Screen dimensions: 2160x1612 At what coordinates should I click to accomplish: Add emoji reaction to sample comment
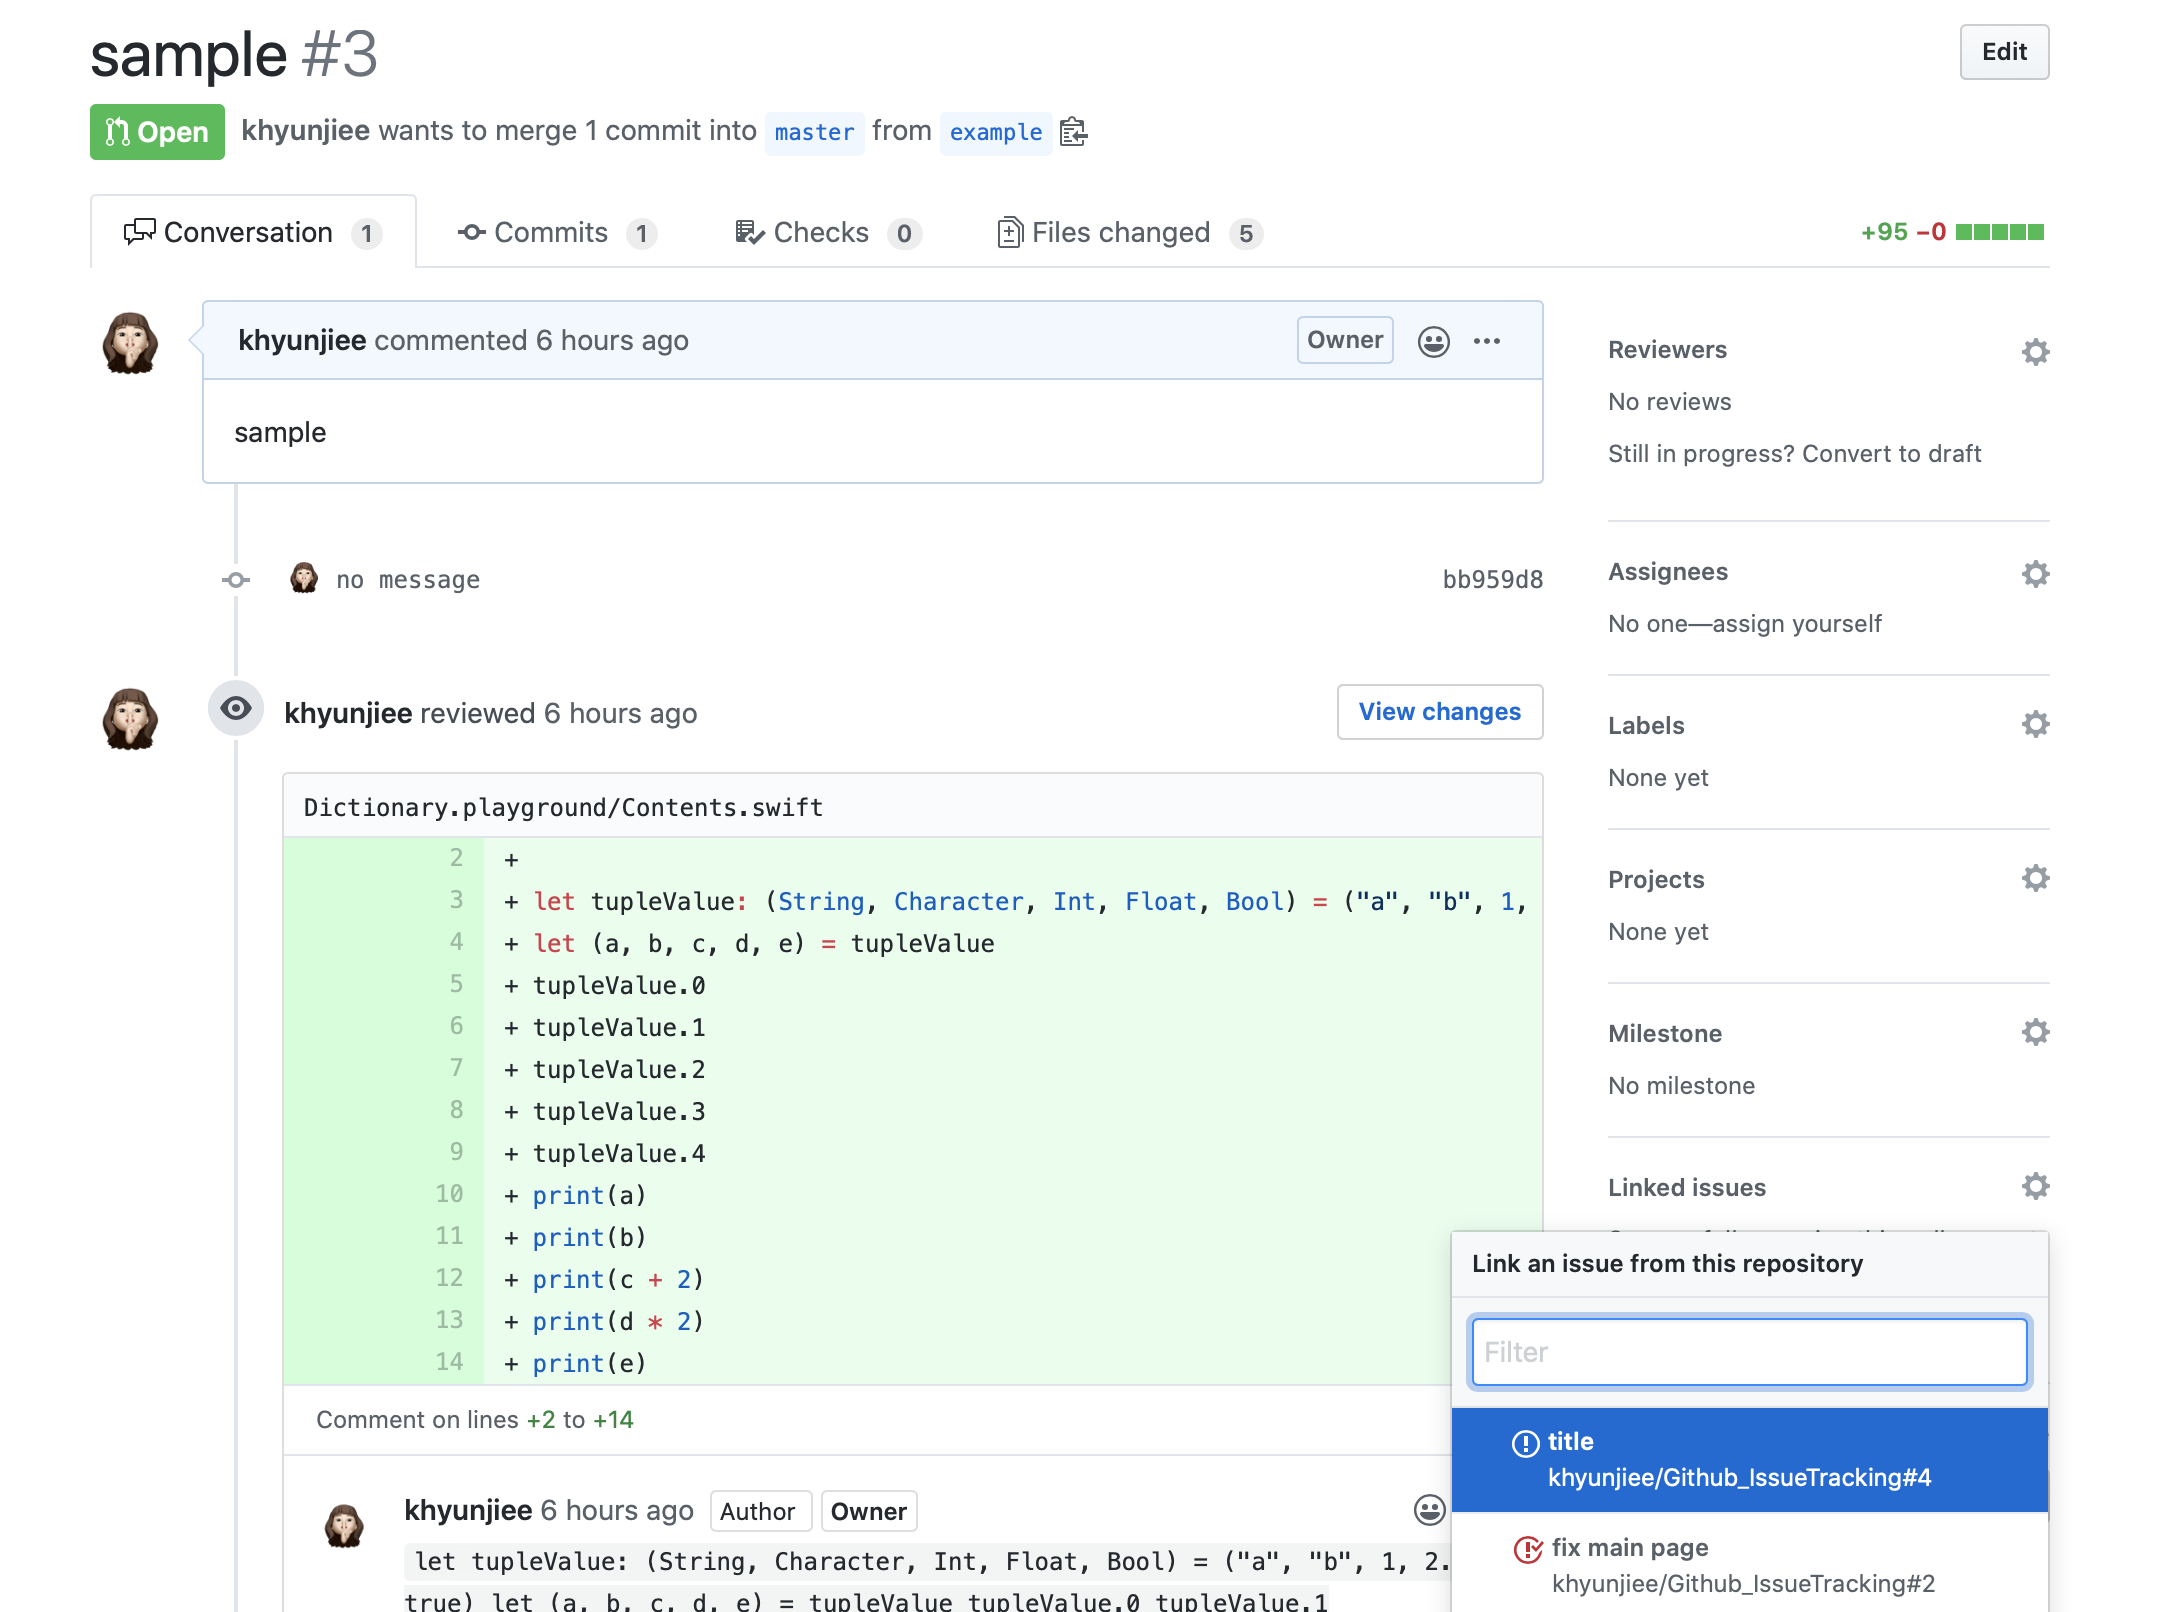pyautogui.click(x=1433, y=341)
